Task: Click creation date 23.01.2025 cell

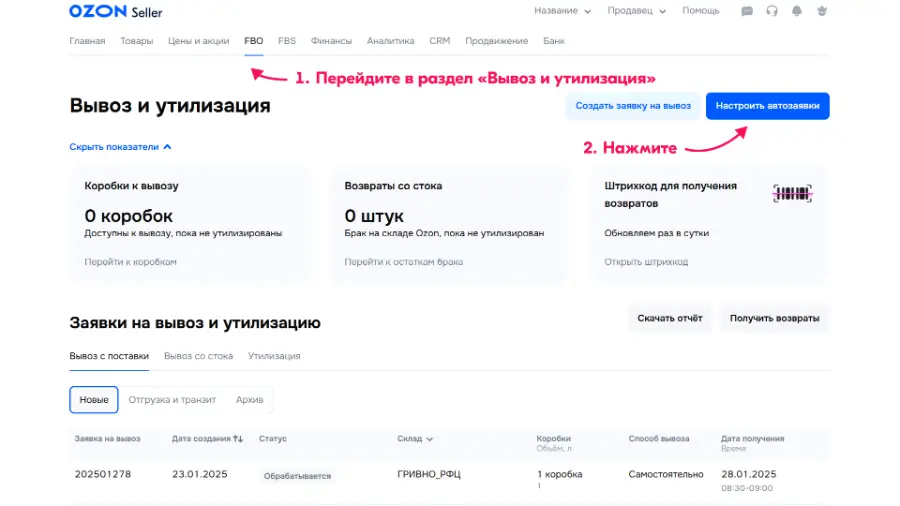Action: (x=200, y=474)
